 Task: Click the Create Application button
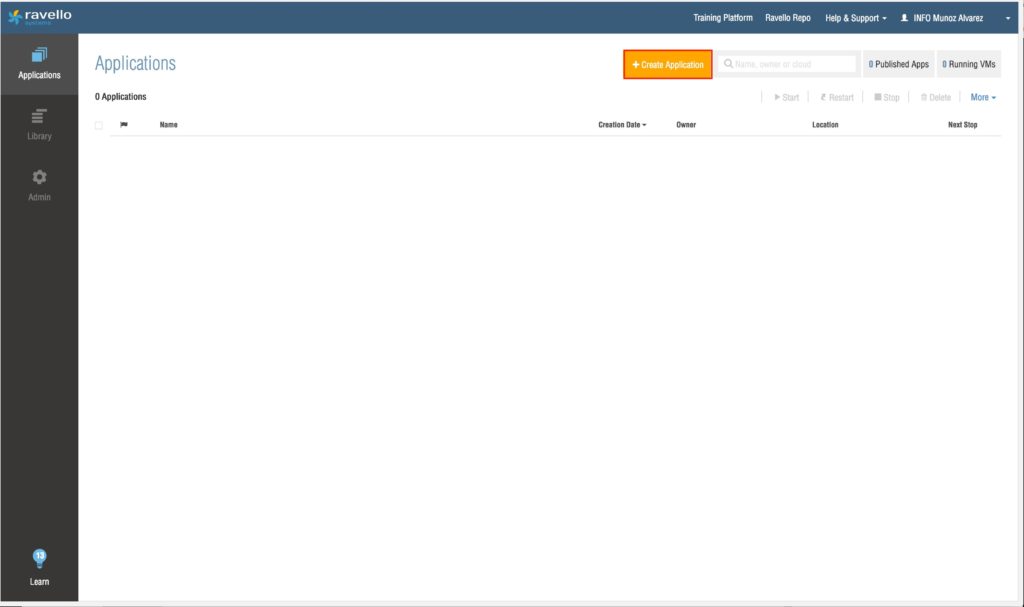coord(667,64)
